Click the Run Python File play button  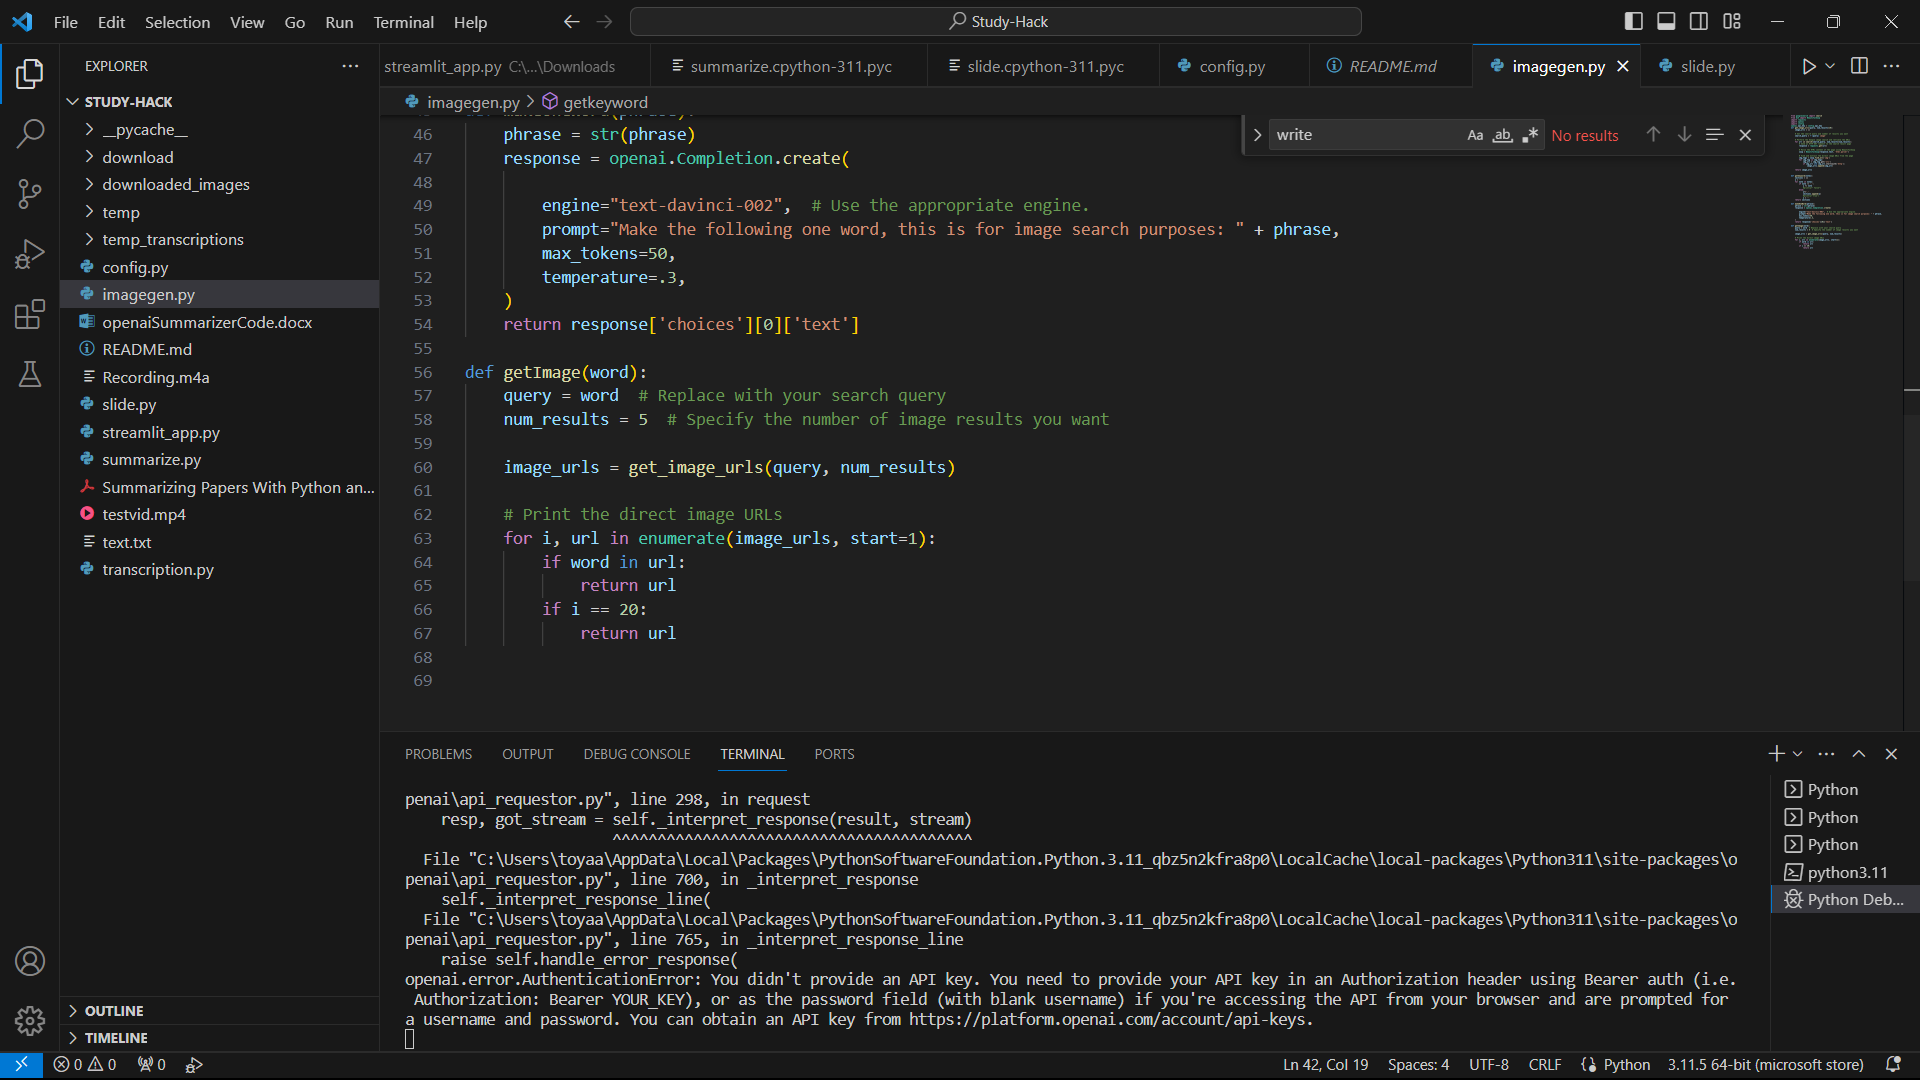pyautogui.click(x=1808, y=66)
